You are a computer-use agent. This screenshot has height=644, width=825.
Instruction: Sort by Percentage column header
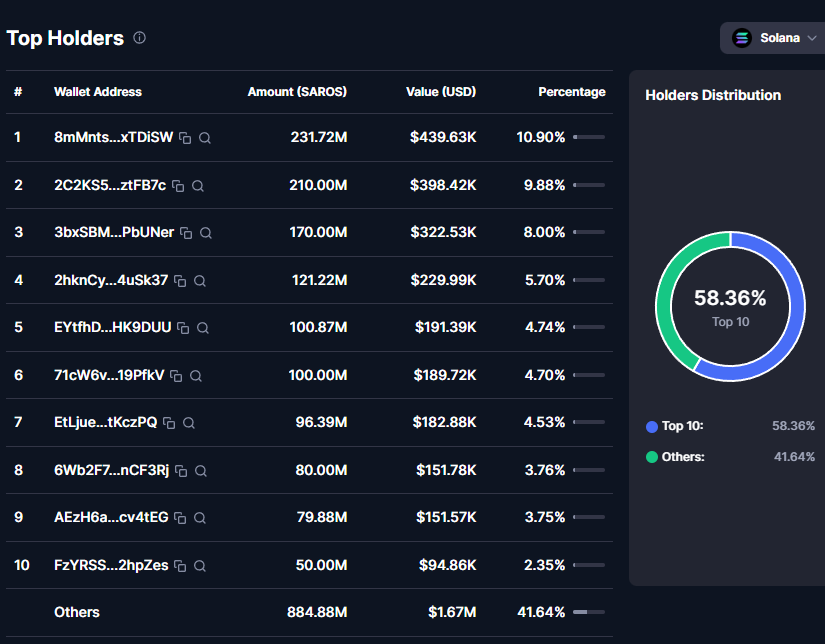[571, 92]
